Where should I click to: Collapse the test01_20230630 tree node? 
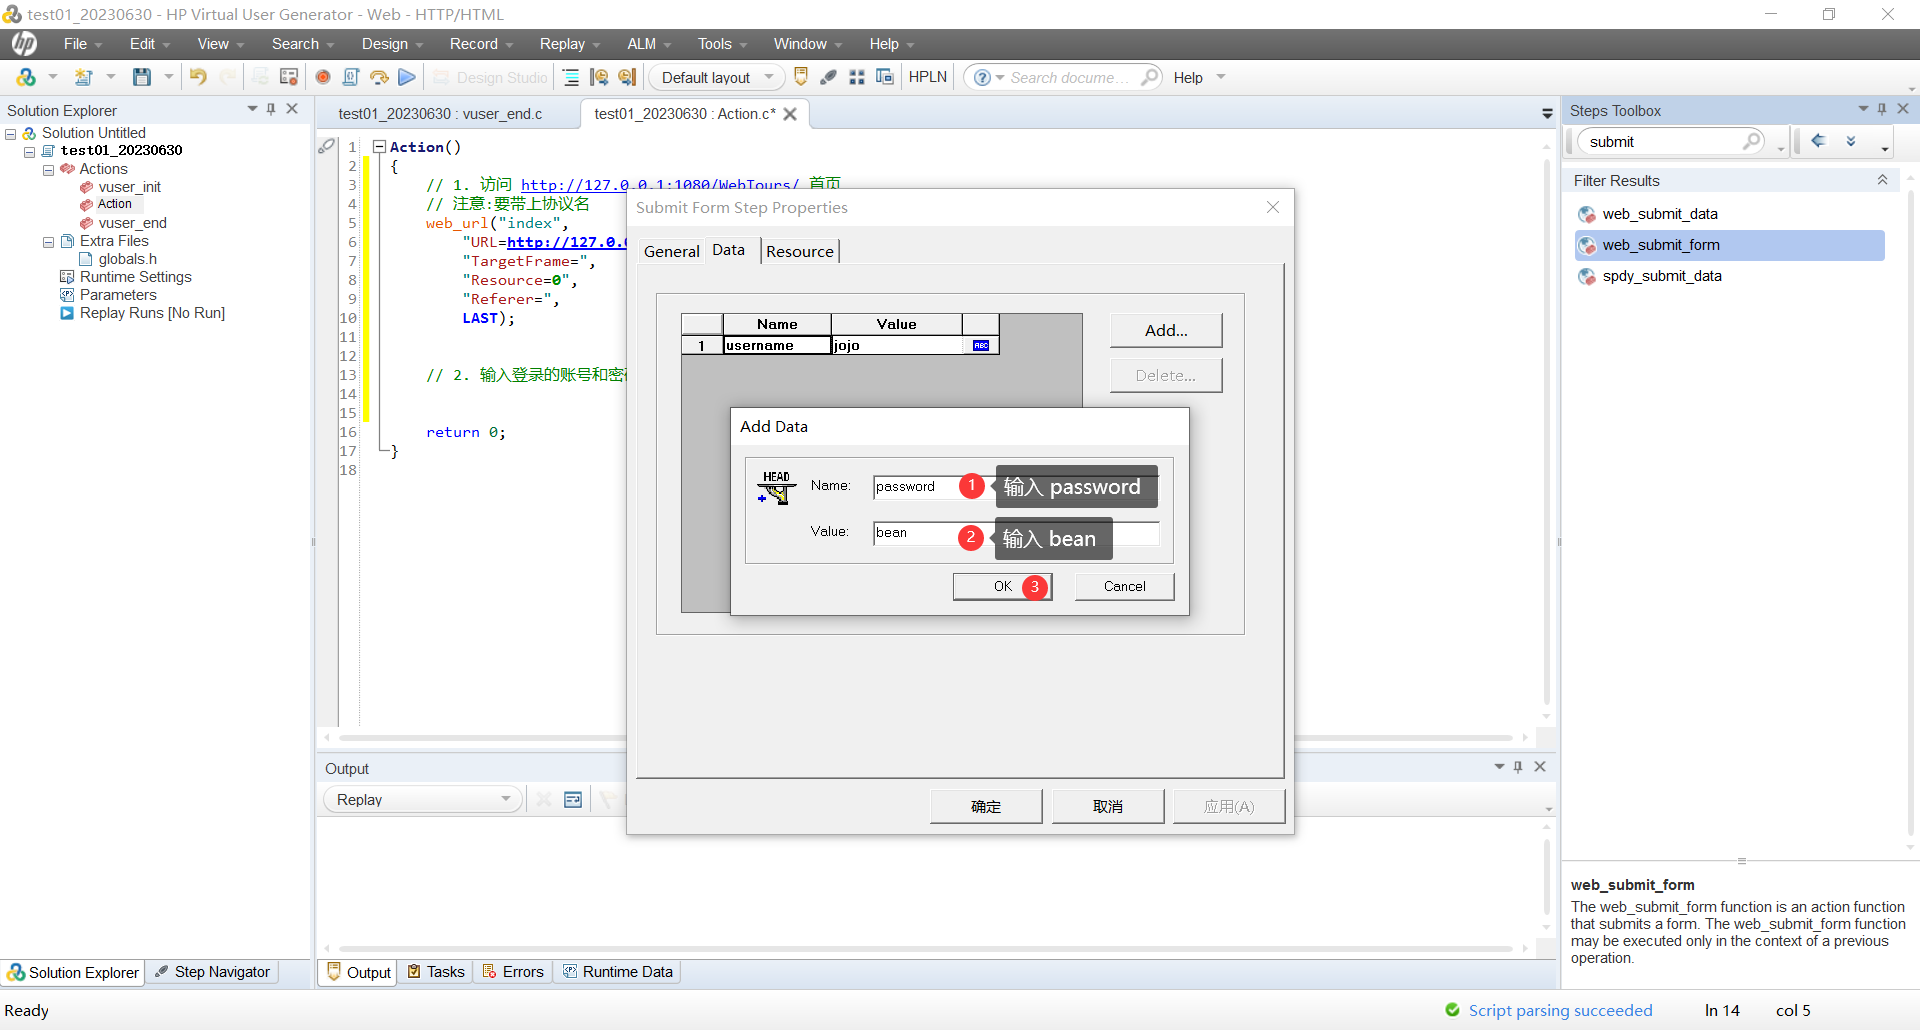click(30, 152)
